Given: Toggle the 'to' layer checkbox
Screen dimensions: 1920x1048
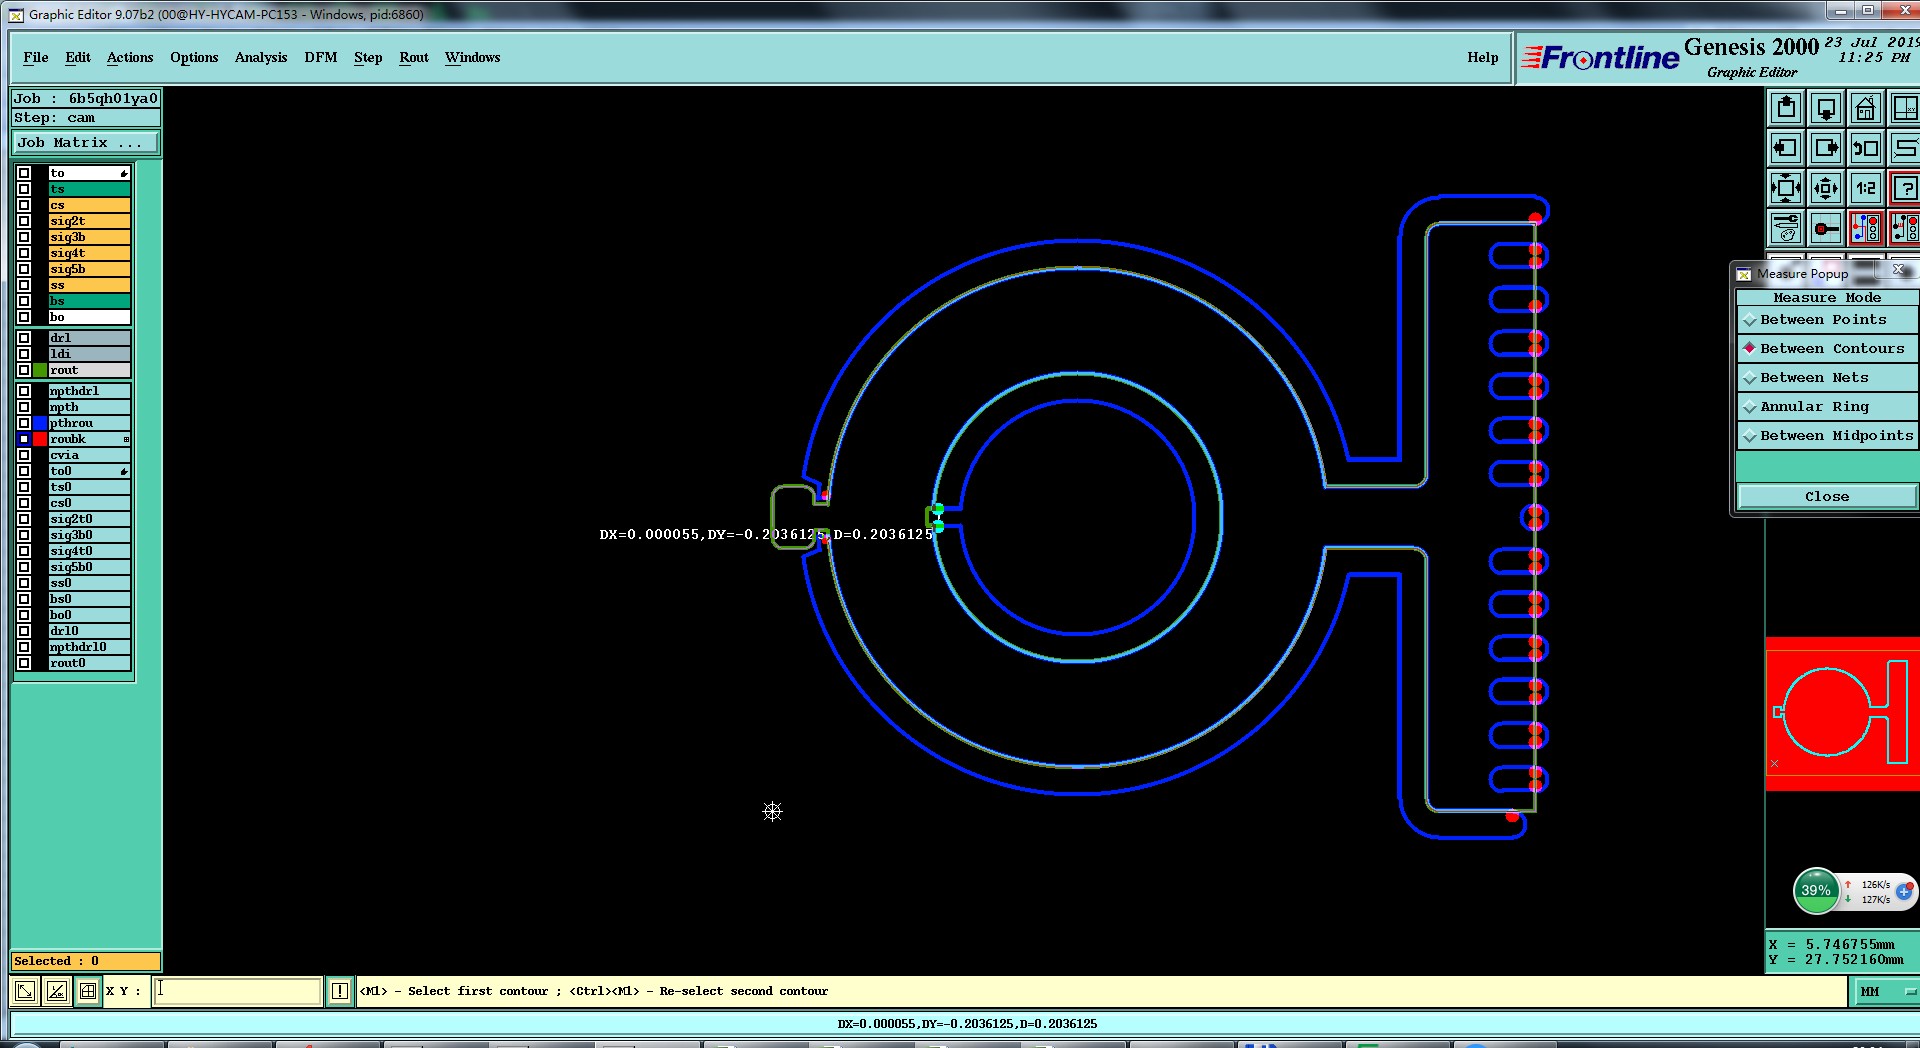Looking at the screenshot, I should click(24, 173).
